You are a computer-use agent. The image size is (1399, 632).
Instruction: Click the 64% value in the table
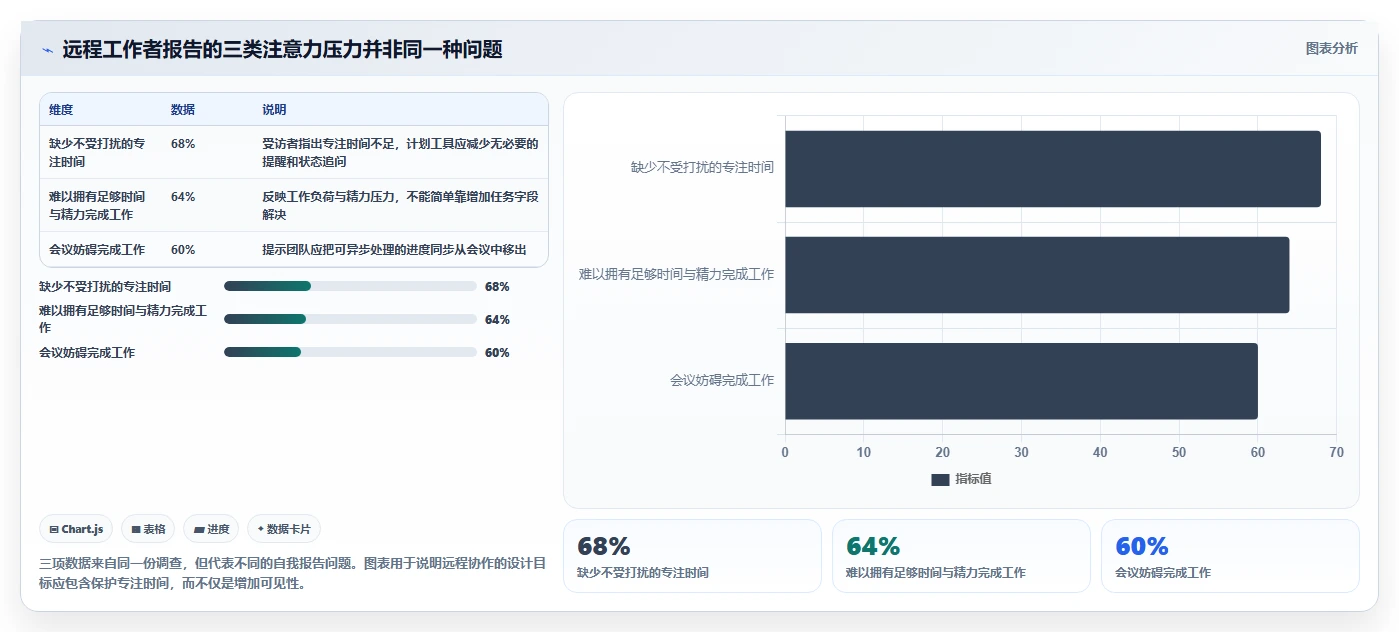click(x=183, y=197)
